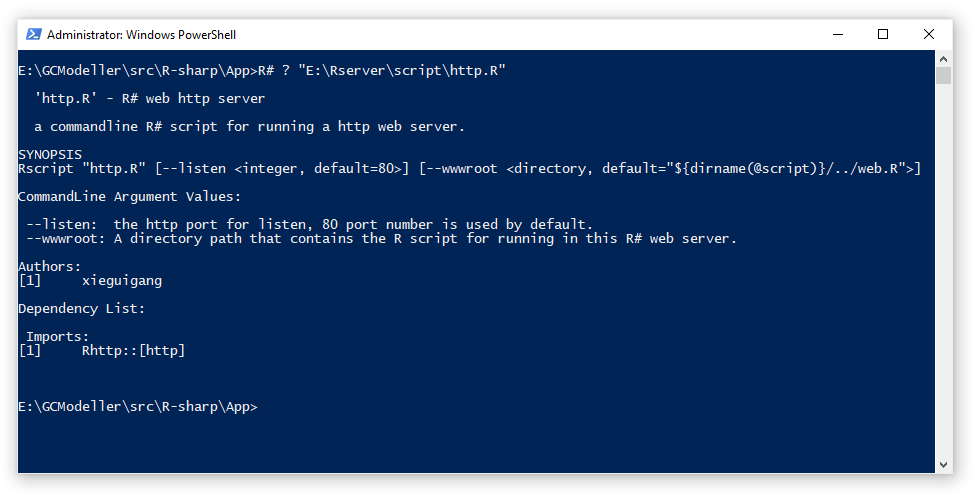The width and height of the screenshot is (977, 495).
Task: Click the PowerShell icon in the title bar
Action: [33, 34]
